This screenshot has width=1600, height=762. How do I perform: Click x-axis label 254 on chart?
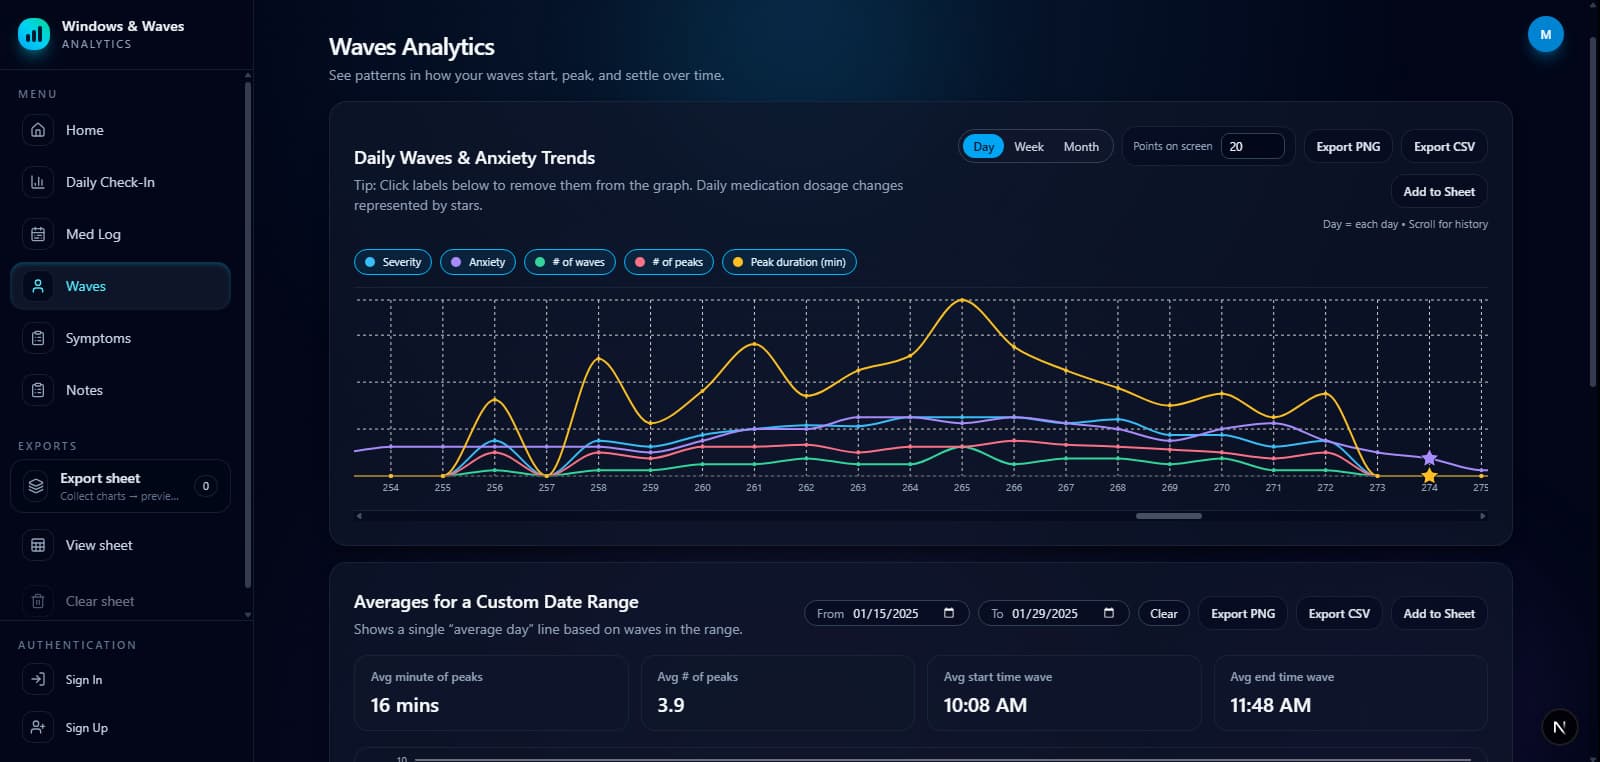click(x=391, y=488)
